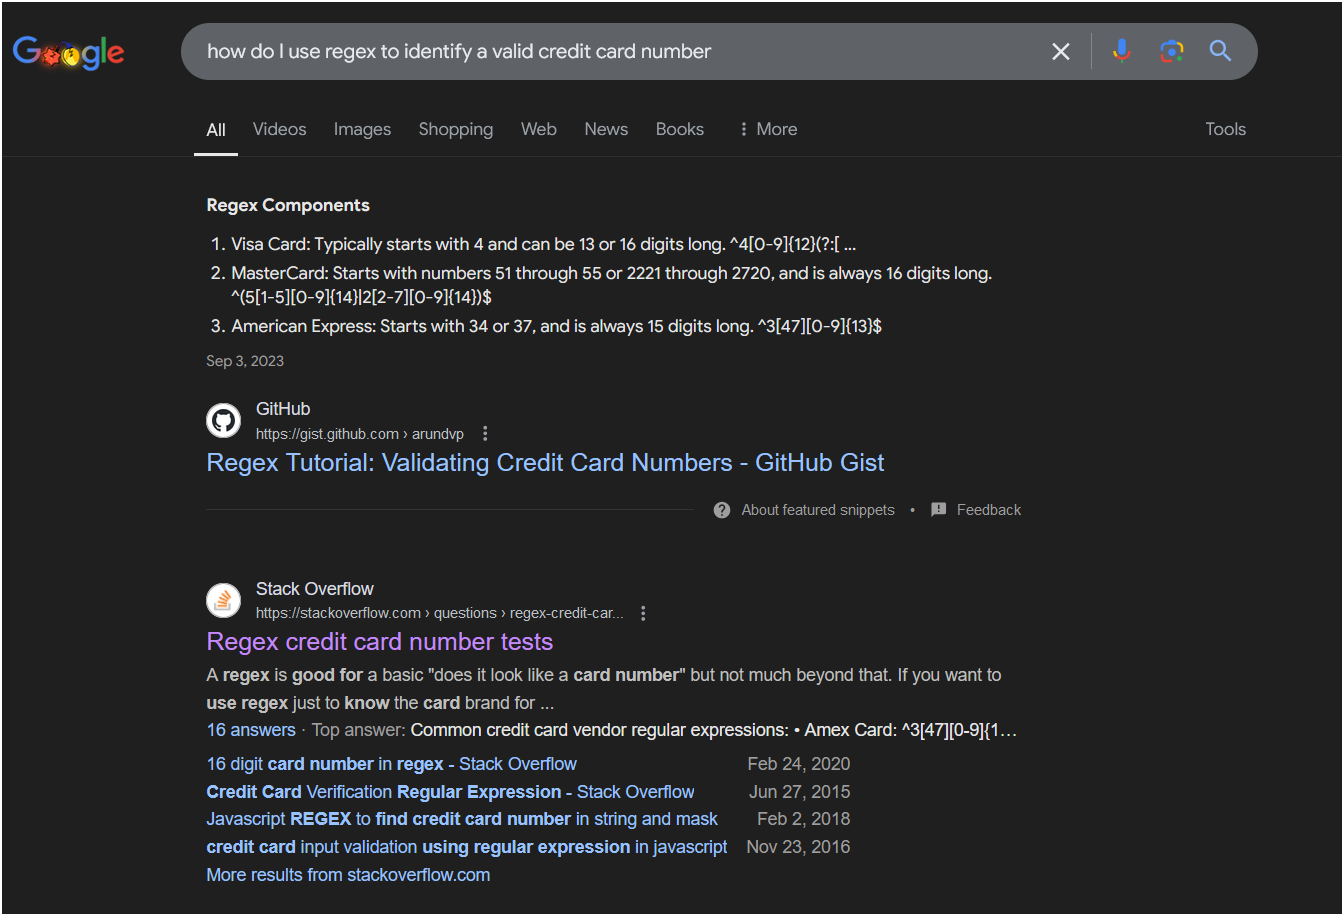Open options dots next to gist.github.com URL
The image size is (1344, 916).
pyautogui.click(x=485, y=434)
